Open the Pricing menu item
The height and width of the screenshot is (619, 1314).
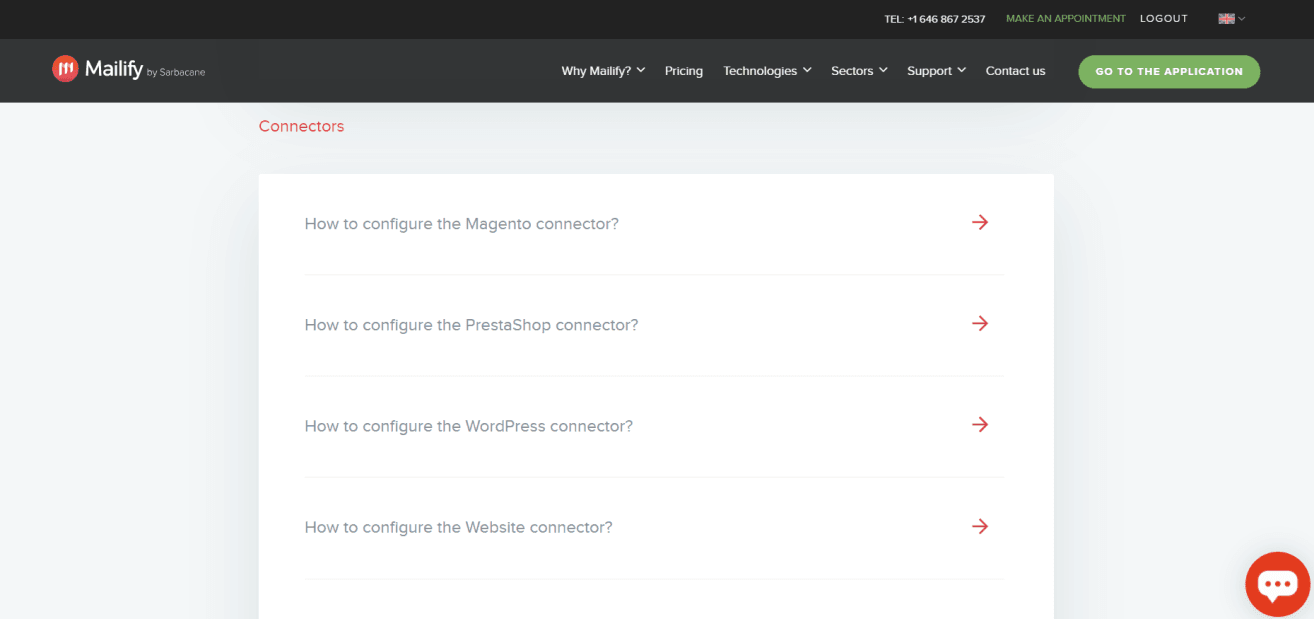tap(684, 71)
